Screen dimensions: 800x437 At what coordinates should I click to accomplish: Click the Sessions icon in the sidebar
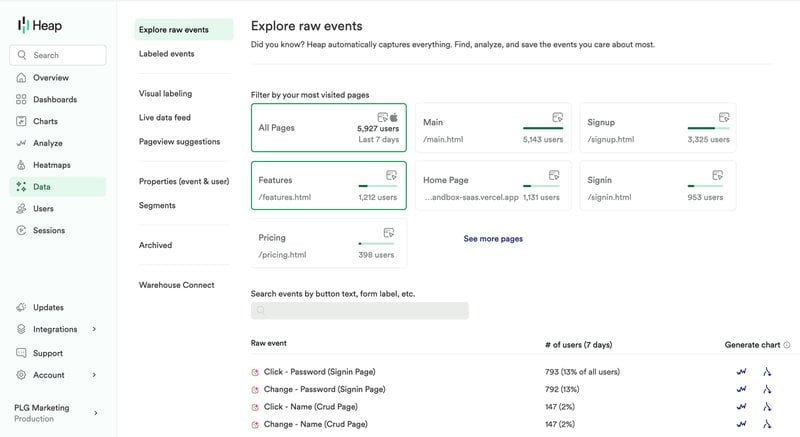coord(21,230)
